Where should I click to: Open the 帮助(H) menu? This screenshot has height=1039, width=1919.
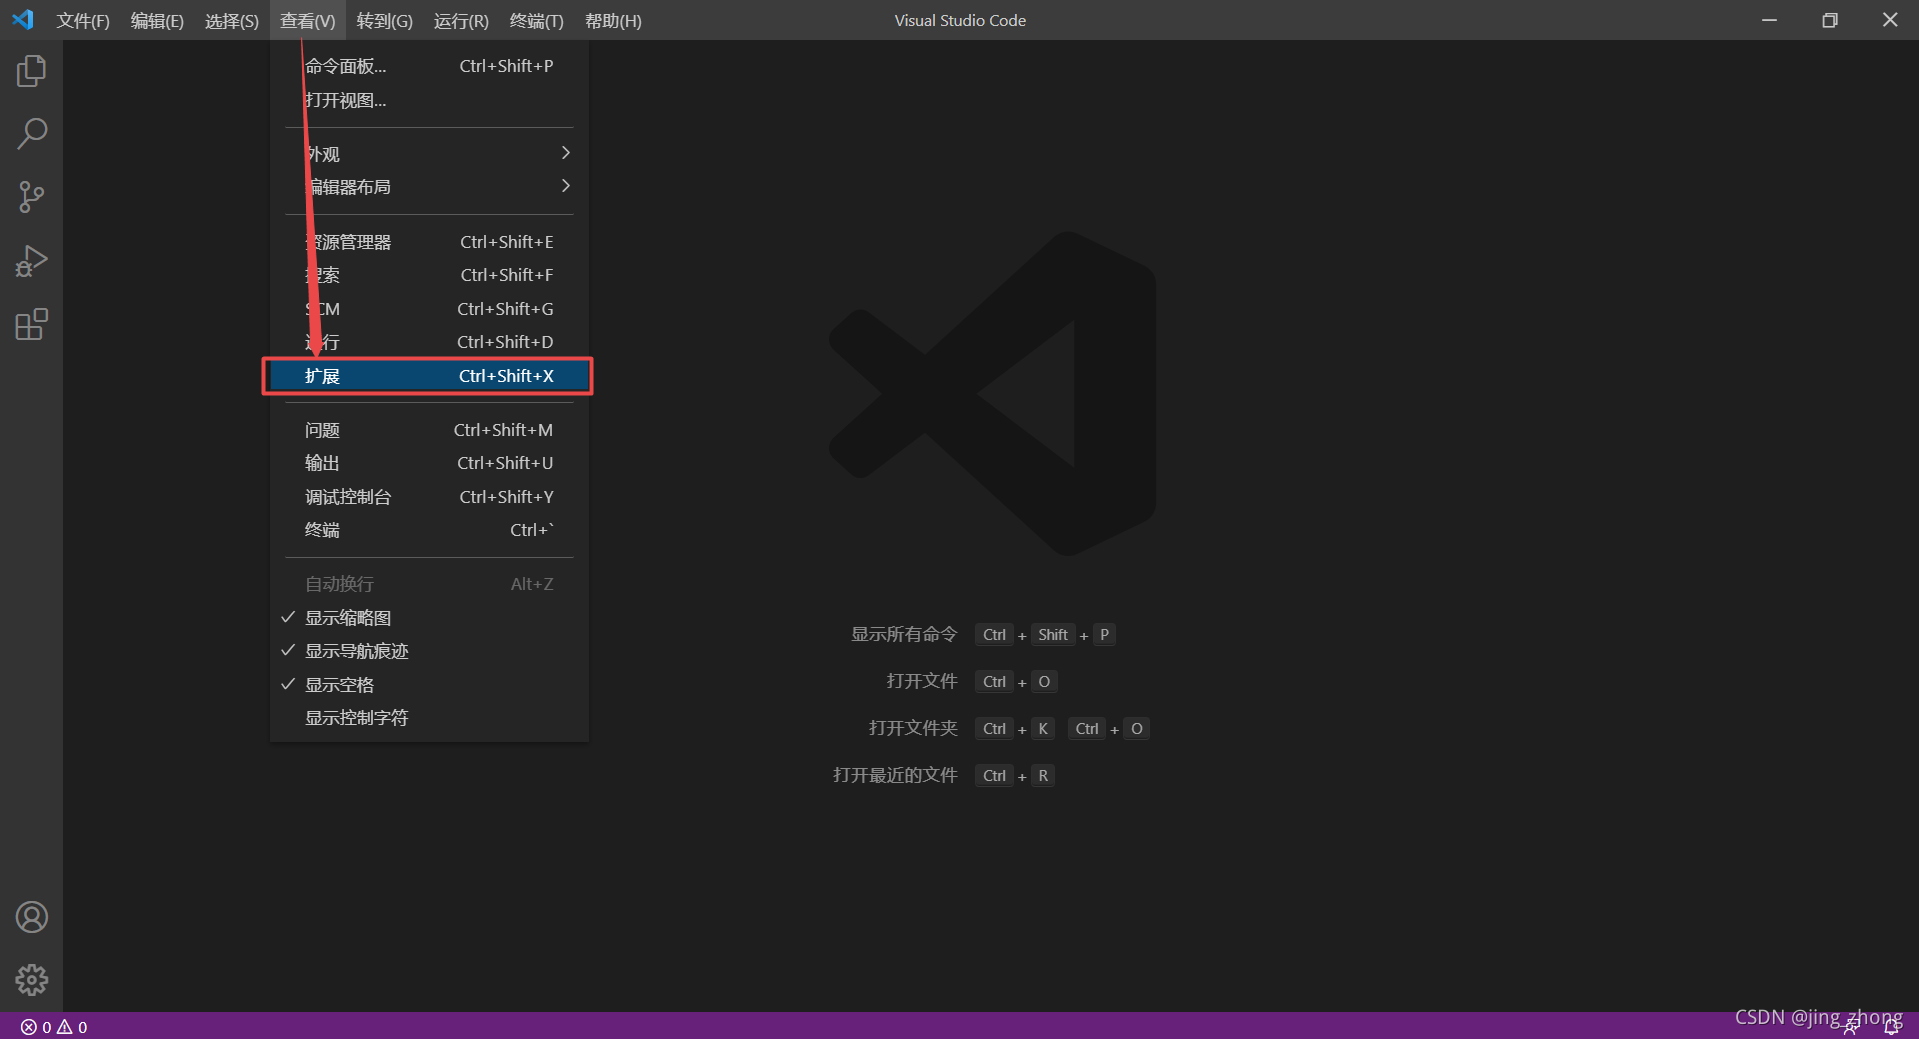tap(613, 20)
